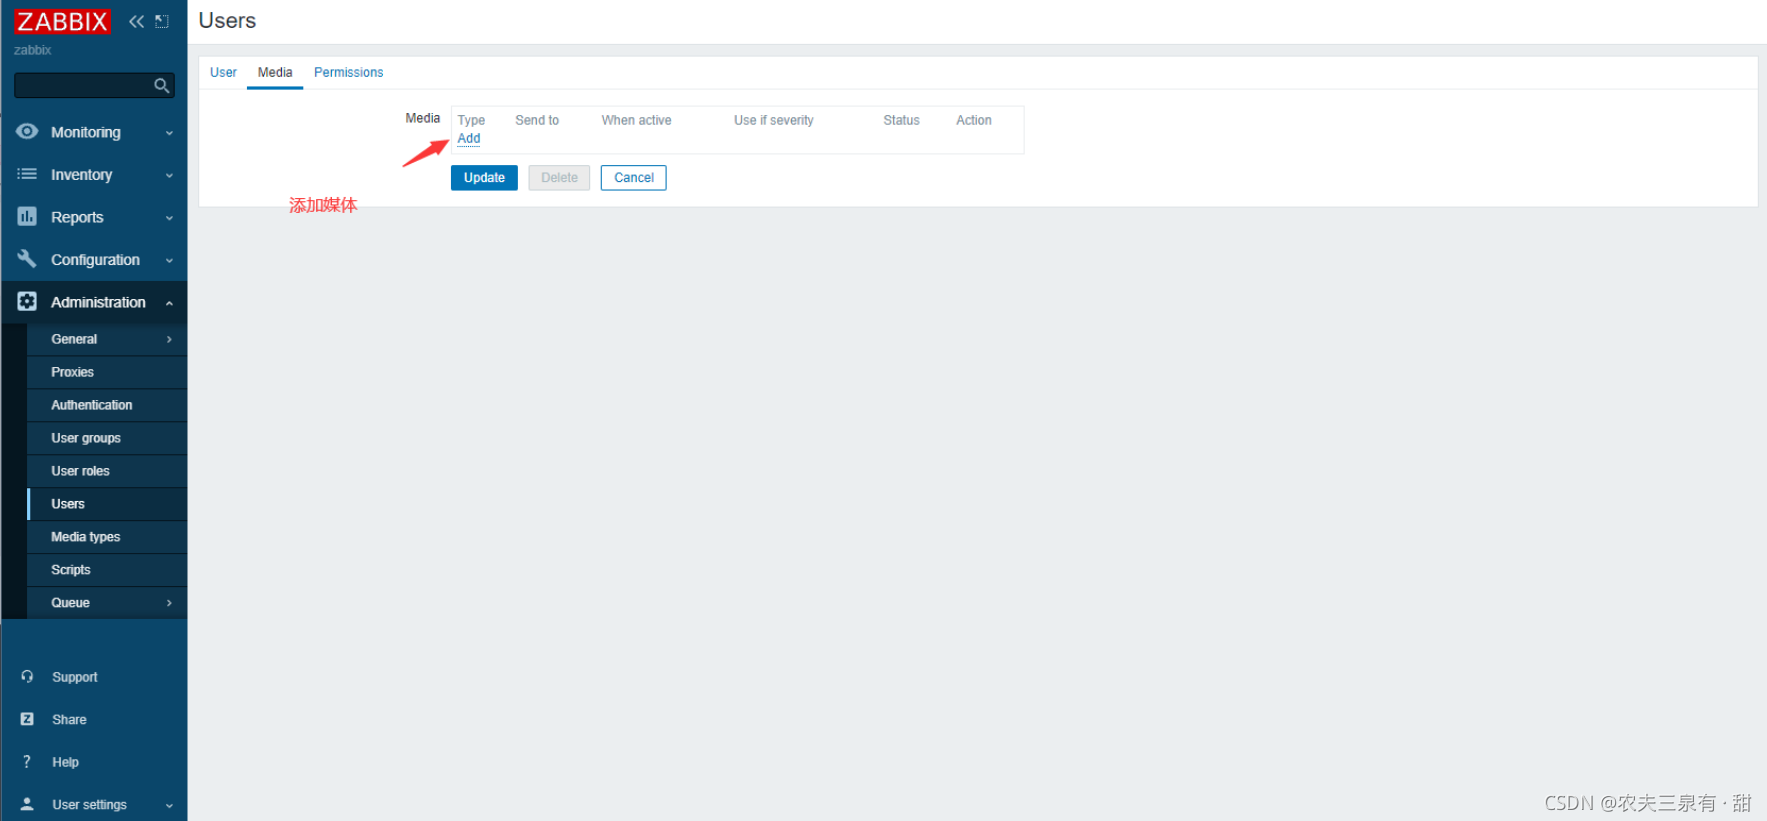Screen dimensions: 1767x821
Task: Click the ZABBIX logo
Action: point(62,21)
